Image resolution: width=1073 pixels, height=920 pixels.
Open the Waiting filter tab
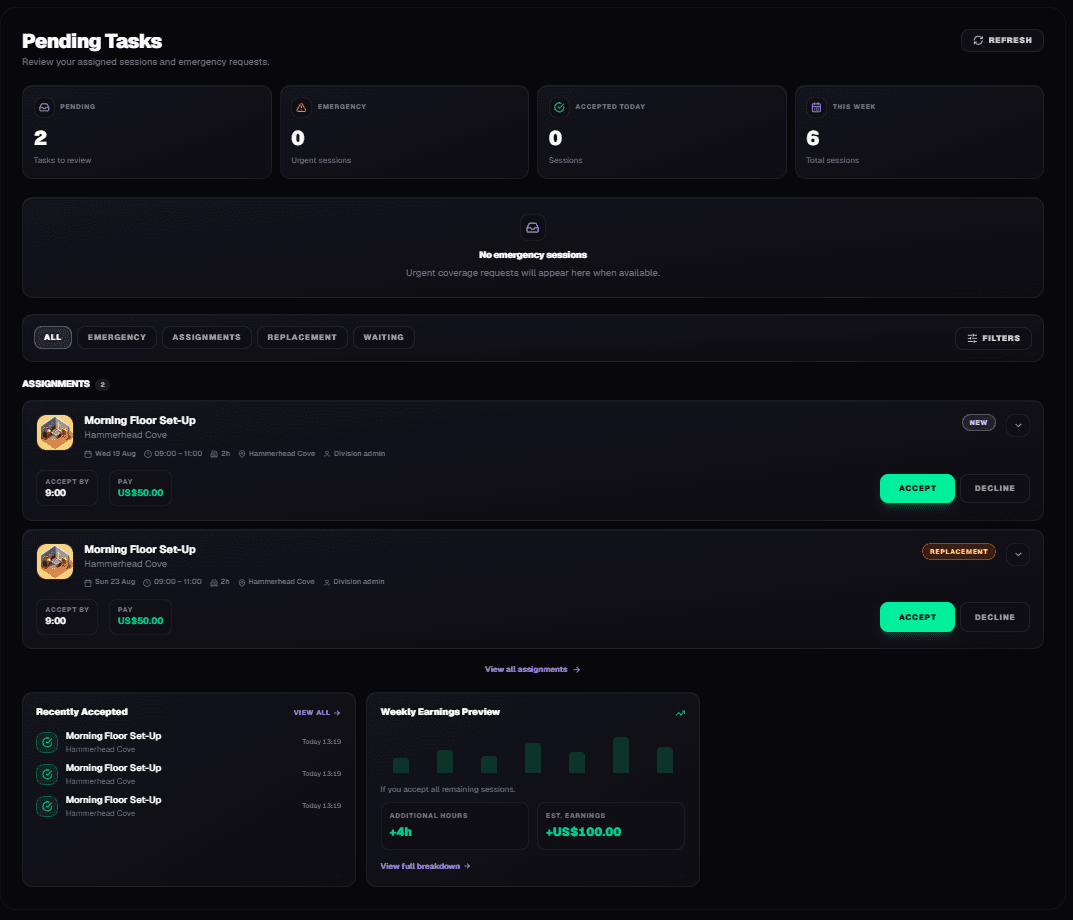(x=383, y=337)
